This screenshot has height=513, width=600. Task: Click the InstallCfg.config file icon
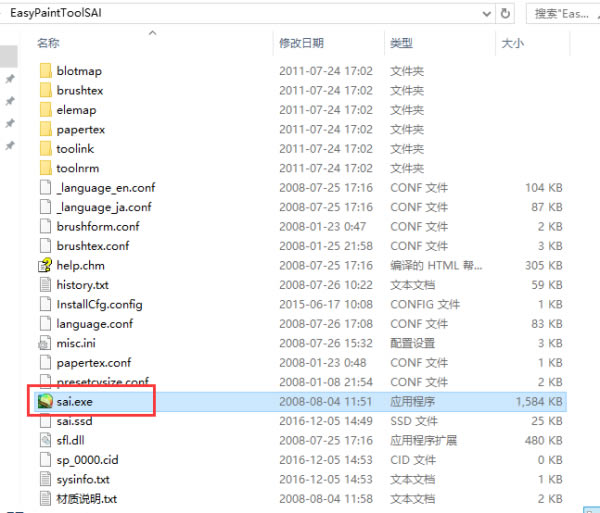click(x=45, y=304)
